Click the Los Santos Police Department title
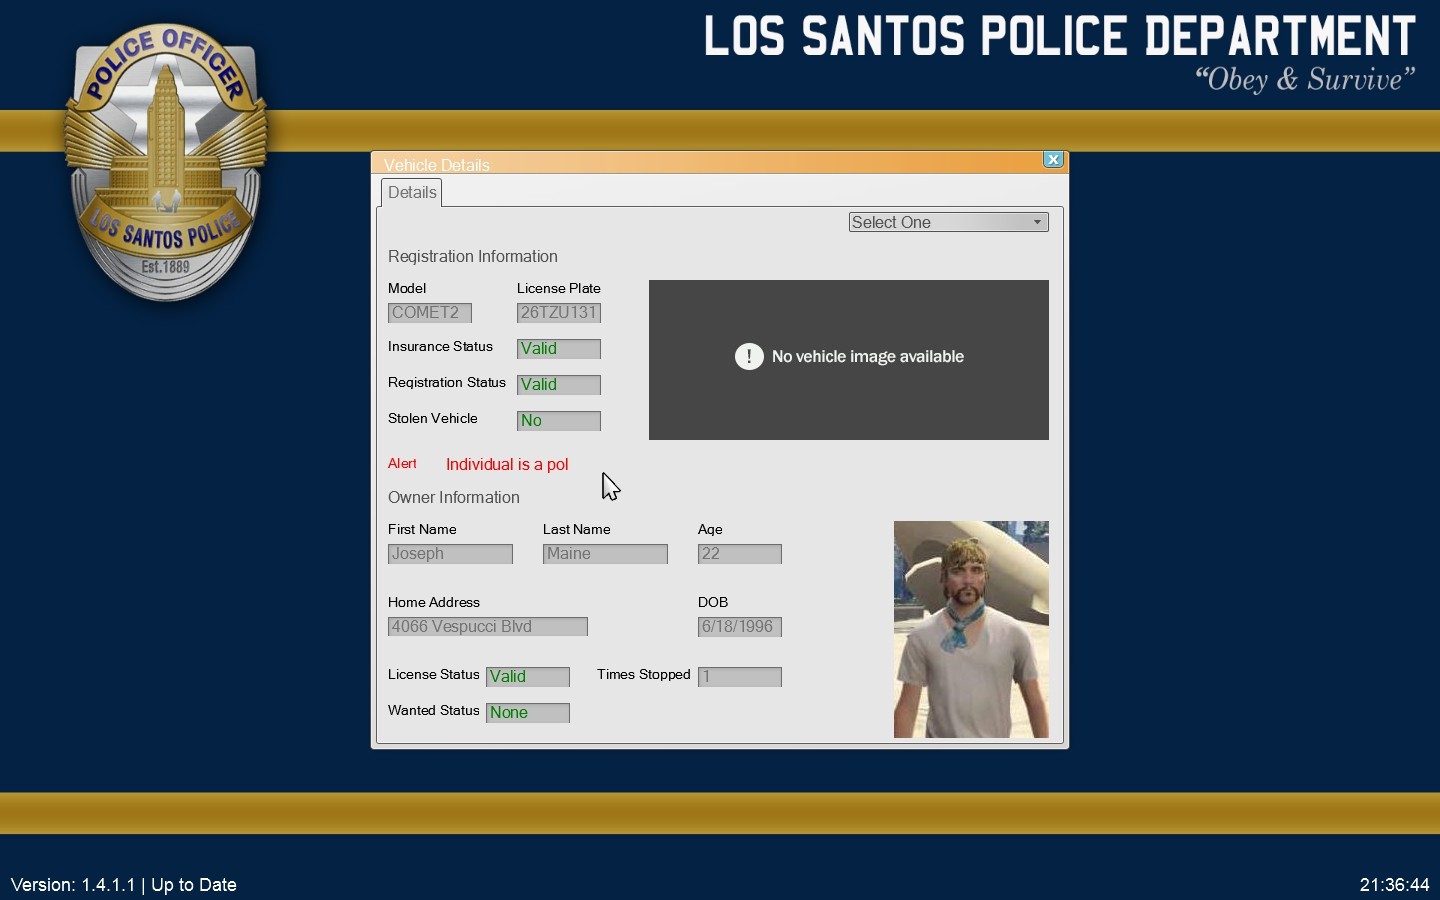The height and width of the screenshot is (900, 1440). (1060, 36)
